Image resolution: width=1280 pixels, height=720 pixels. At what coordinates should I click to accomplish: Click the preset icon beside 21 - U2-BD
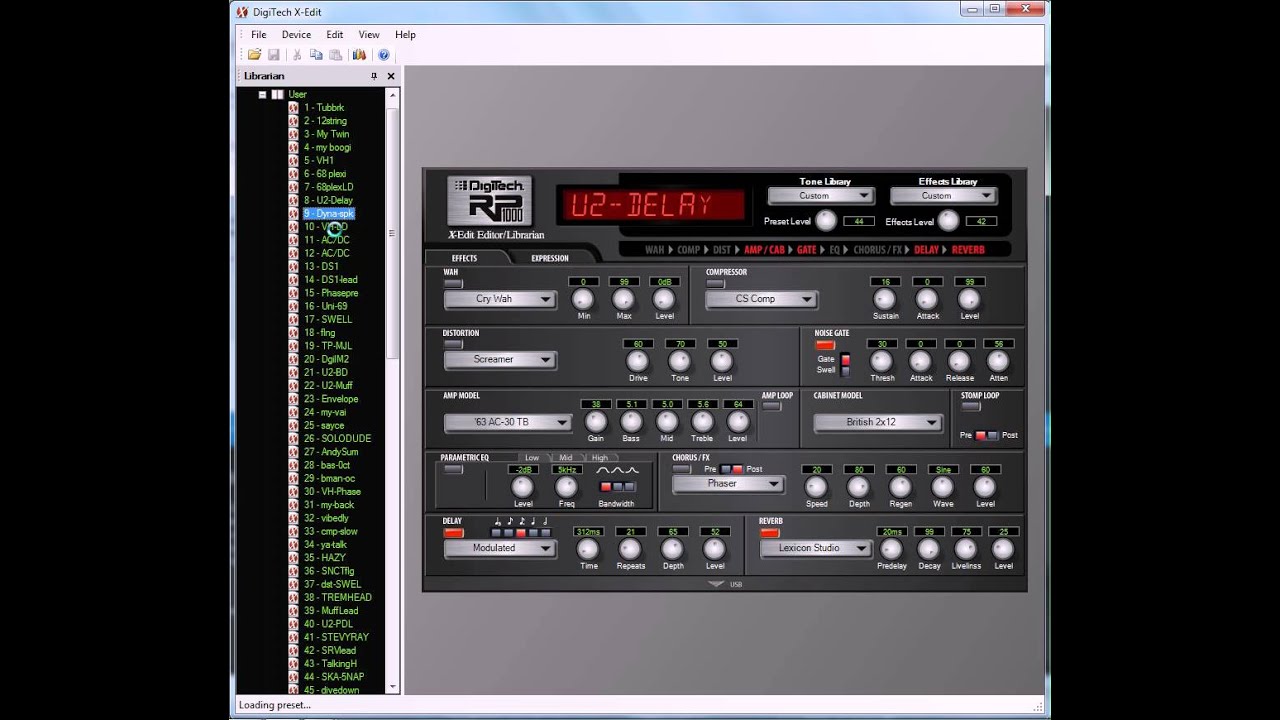tap(293, 373)
